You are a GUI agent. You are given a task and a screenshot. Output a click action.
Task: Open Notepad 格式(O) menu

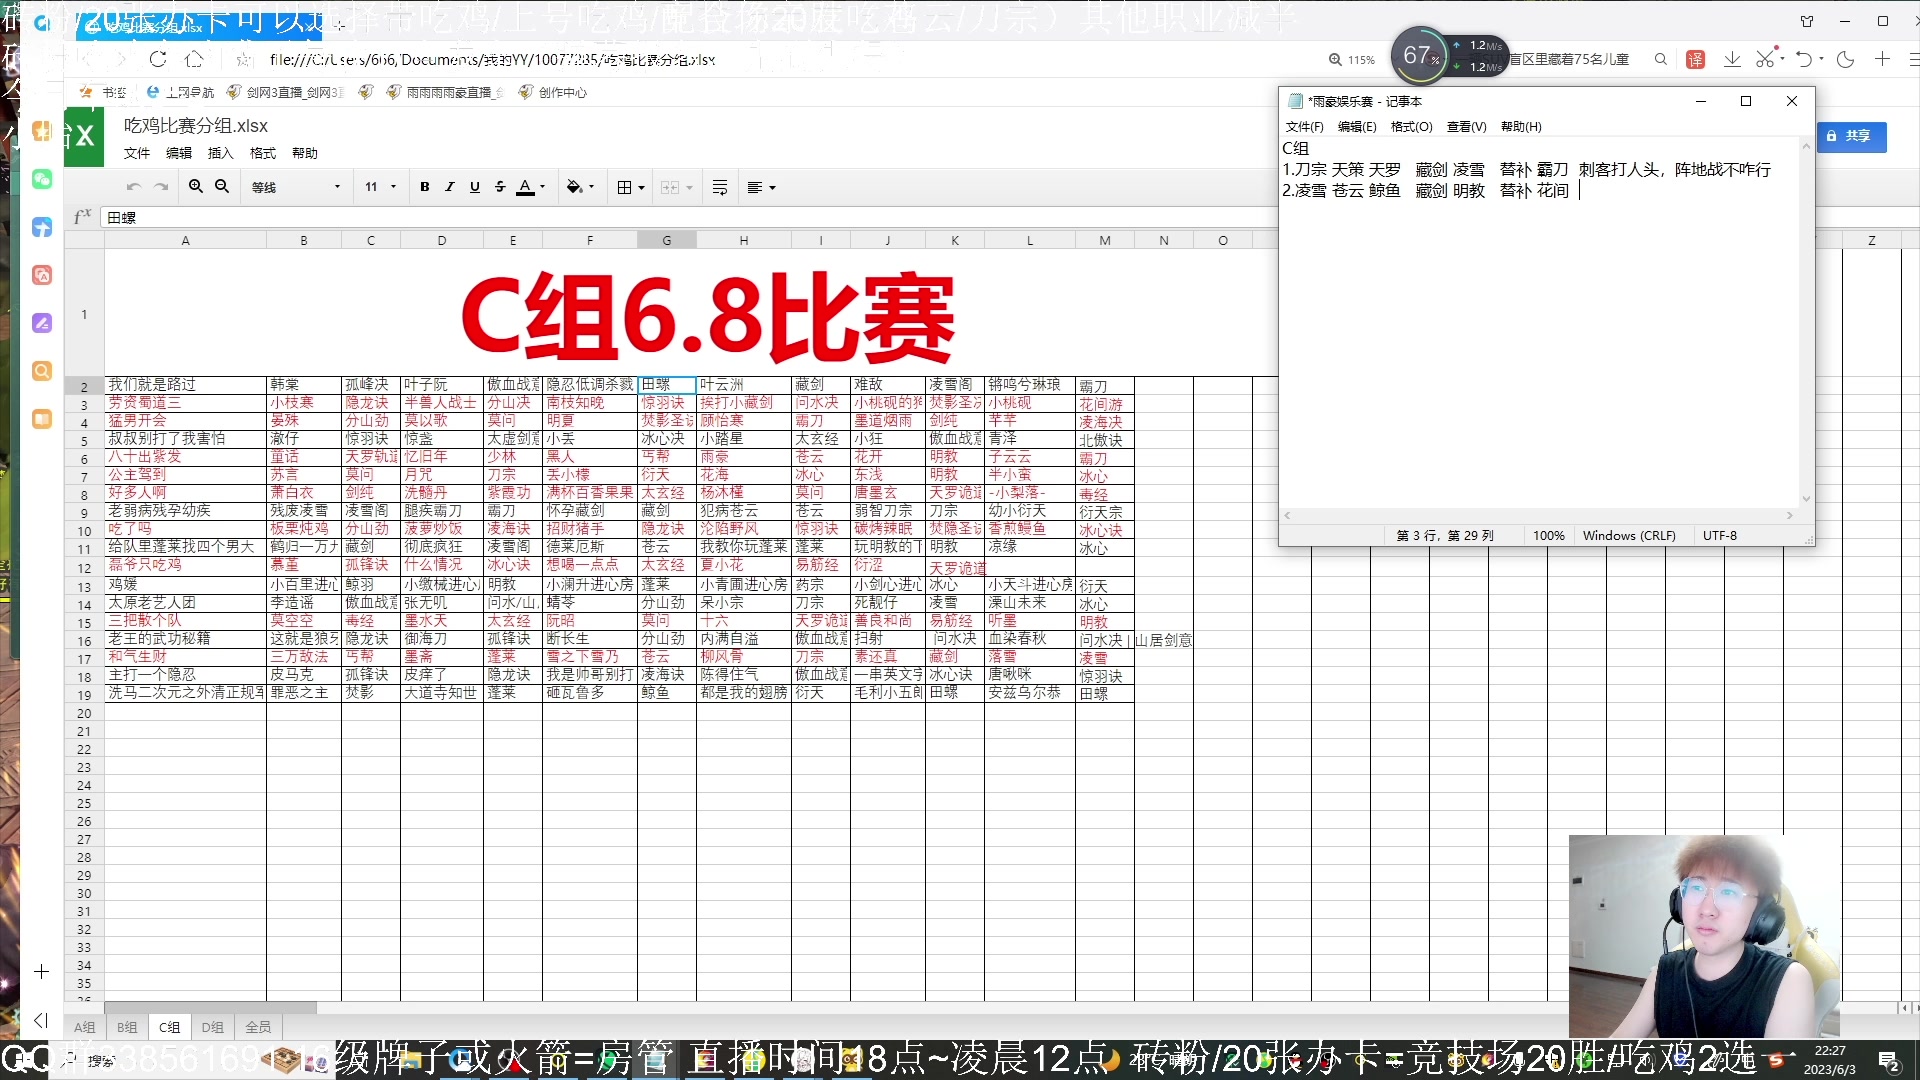[x=1411, y=127]
